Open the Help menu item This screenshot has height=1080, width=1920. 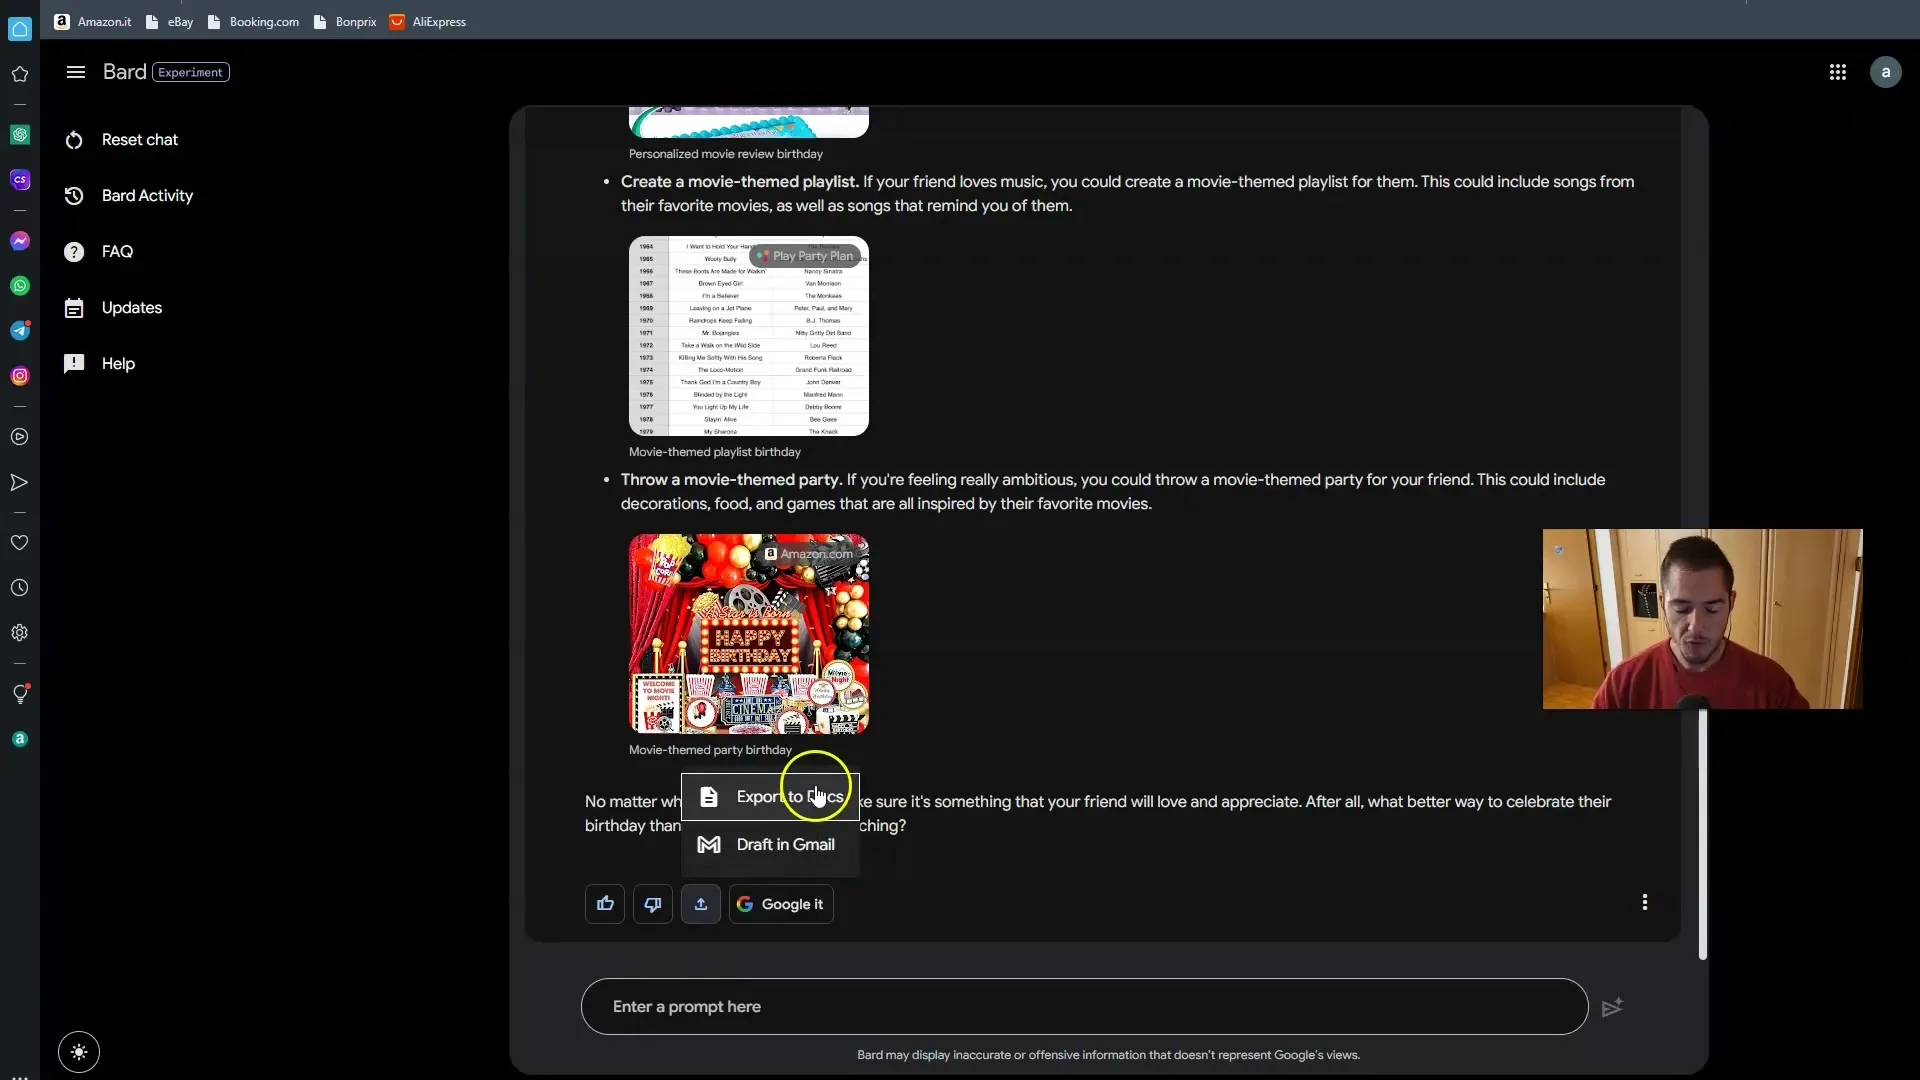[x=118, y=364]
